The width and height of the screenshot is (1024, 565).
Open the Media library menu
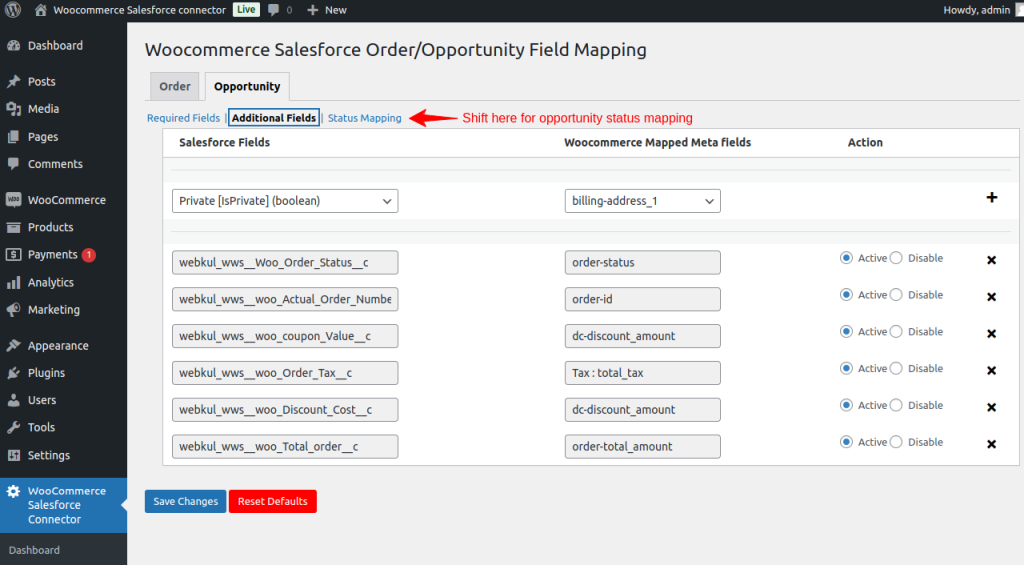click(43, 109)
